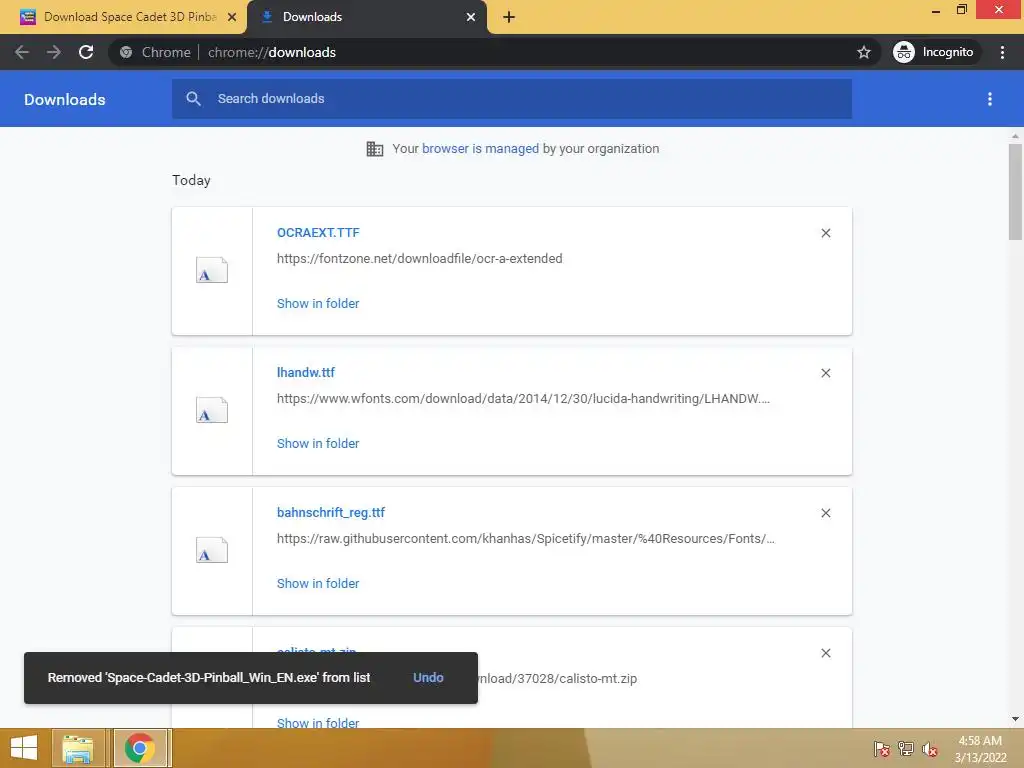Remove lhandw.ttf from the list
This screenshot has height=768, width=1024.
click(825, 373)
